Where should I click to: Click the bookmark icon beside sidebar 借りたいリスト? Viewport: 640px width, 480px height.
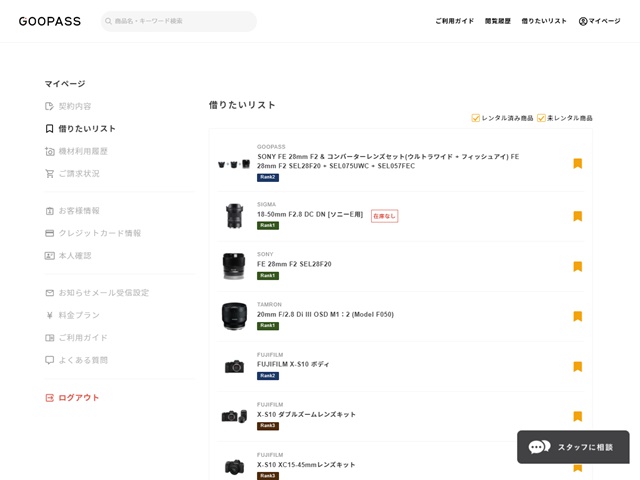pyautogui.click(x=49, y=129)
